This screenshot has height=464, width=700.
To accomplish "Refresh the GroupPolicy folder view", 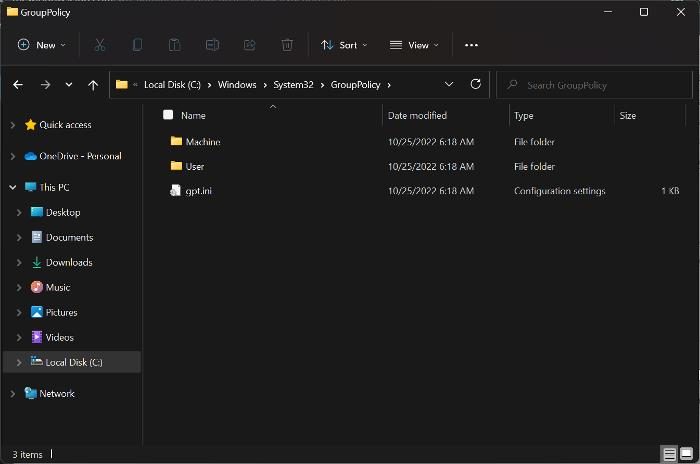I will (x=475, y=85).
